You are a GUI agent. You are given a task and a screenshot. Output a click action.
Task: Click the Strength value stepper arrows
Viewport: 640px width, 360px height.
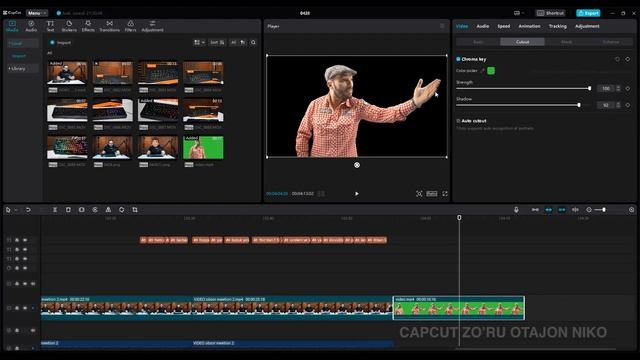tap(618, 89)
